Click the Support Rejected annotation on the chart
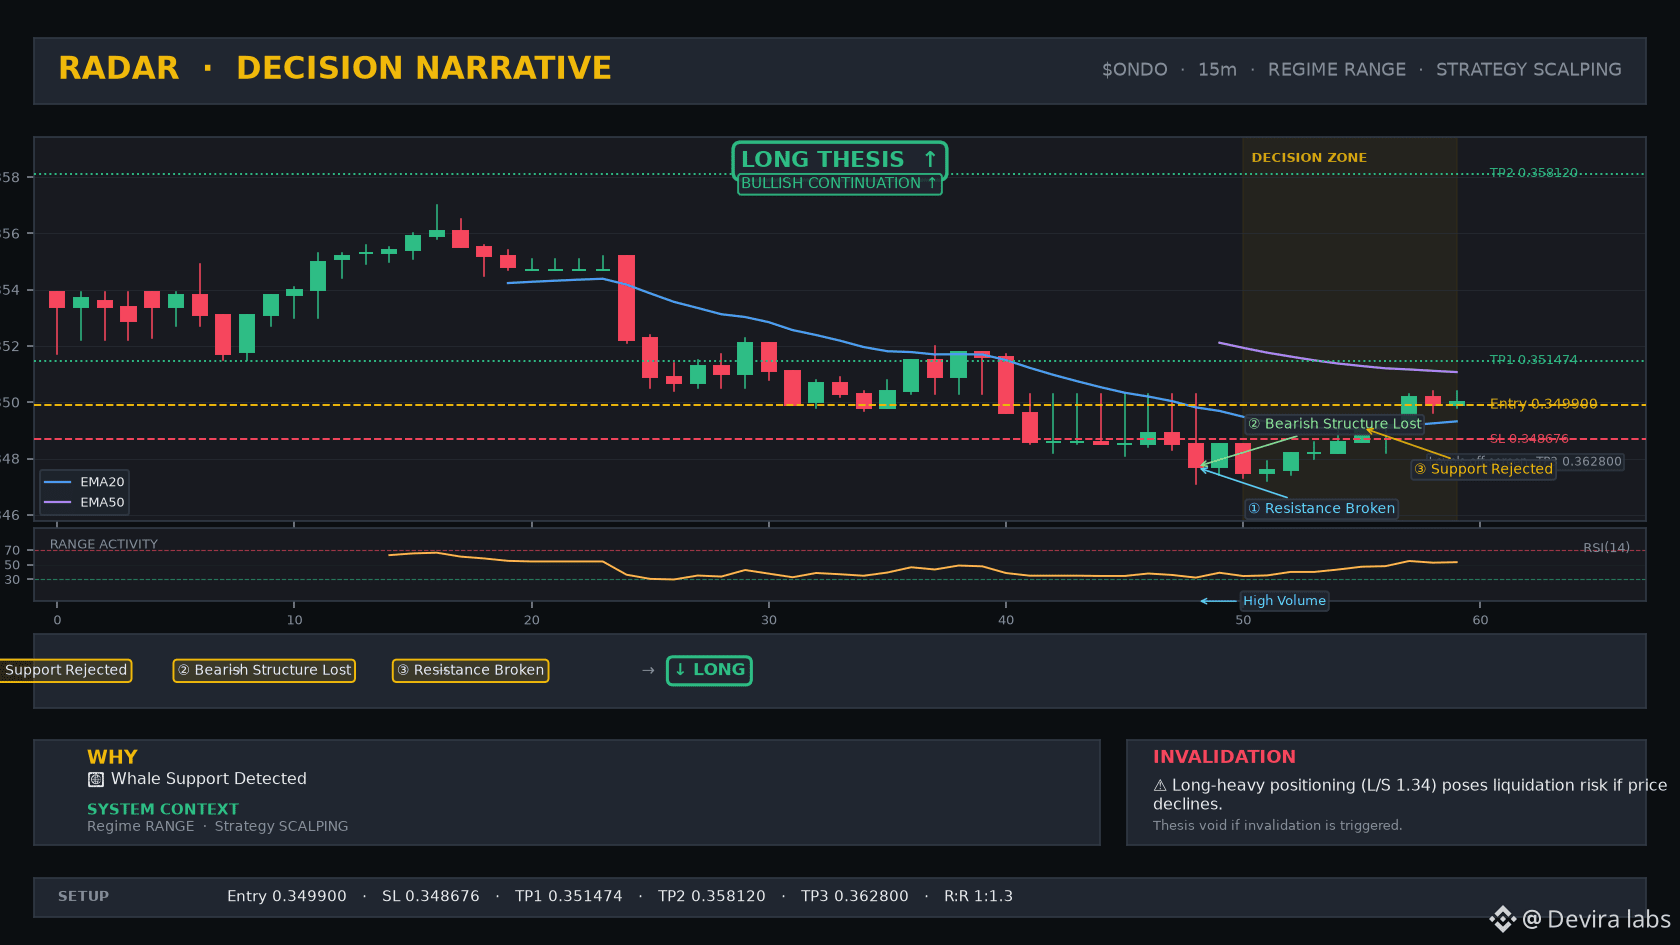 point(1483,469)
